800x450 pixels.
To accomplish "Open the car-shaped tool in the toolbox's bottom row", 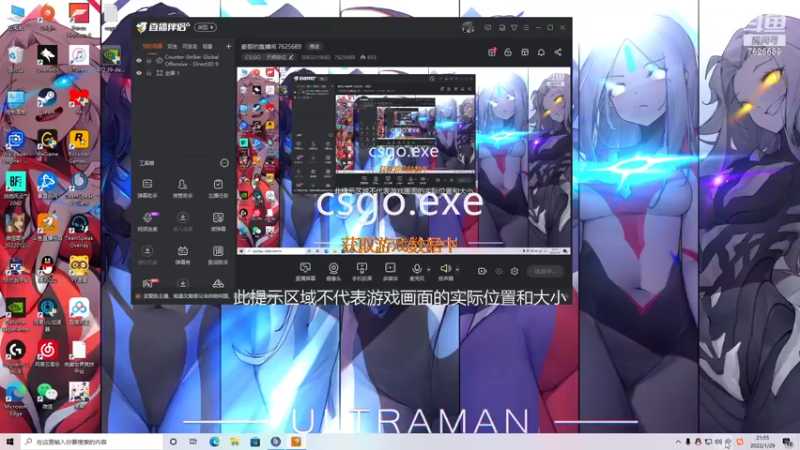I will pyautogui.click(x=218, y=284).
